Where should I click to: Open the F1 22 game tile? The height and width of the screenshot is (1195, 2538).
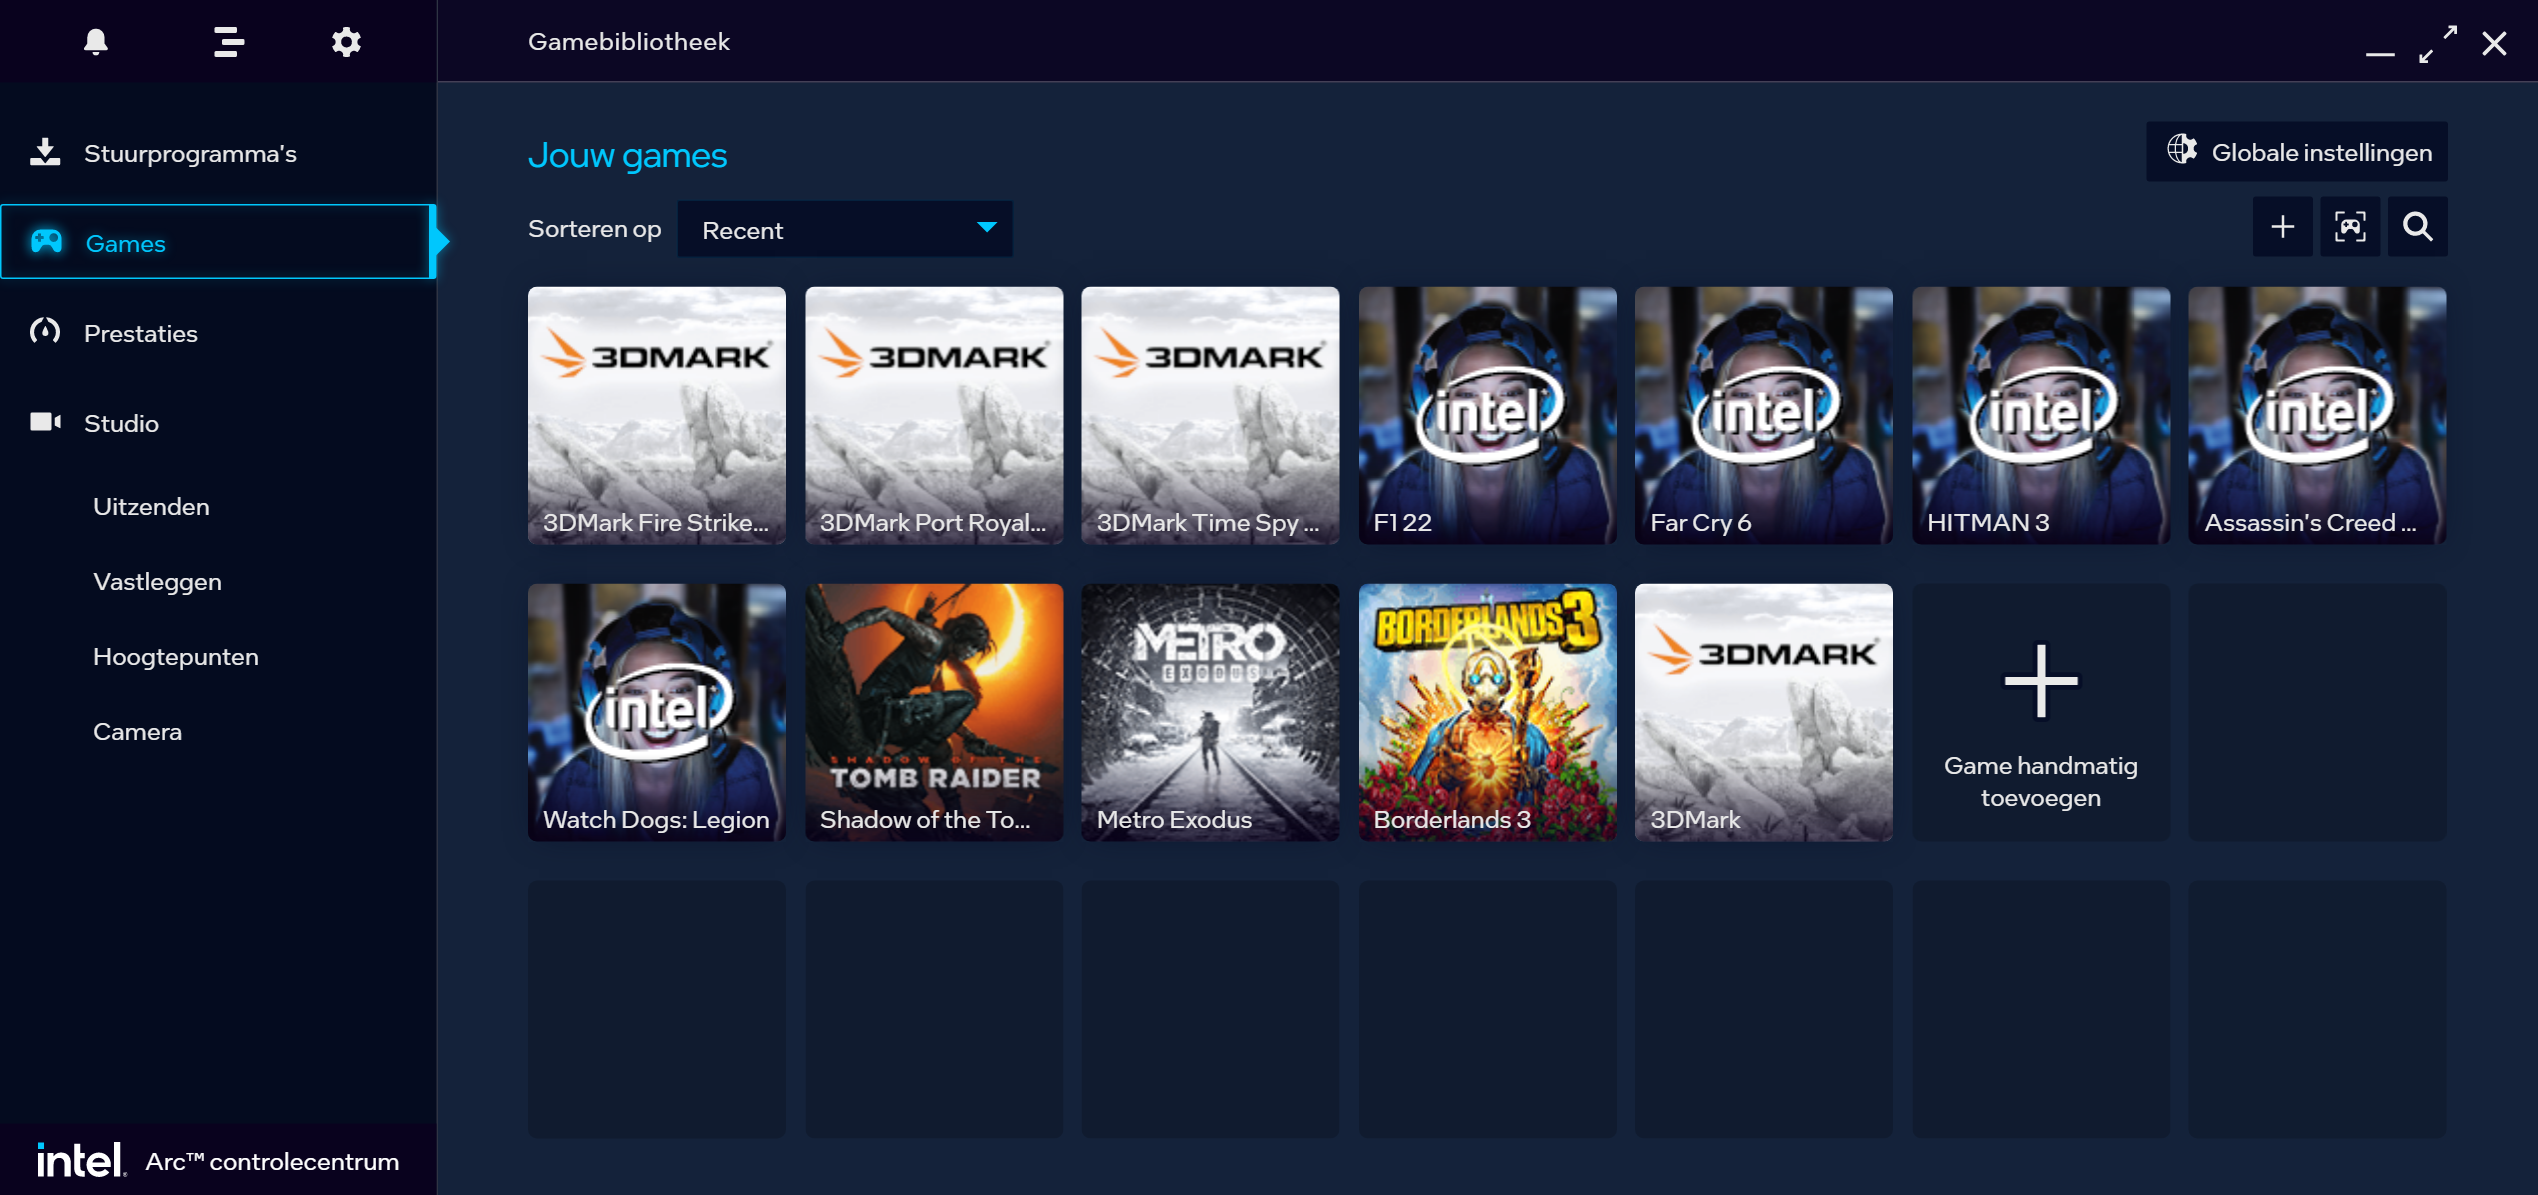[x=1487, y=415]
